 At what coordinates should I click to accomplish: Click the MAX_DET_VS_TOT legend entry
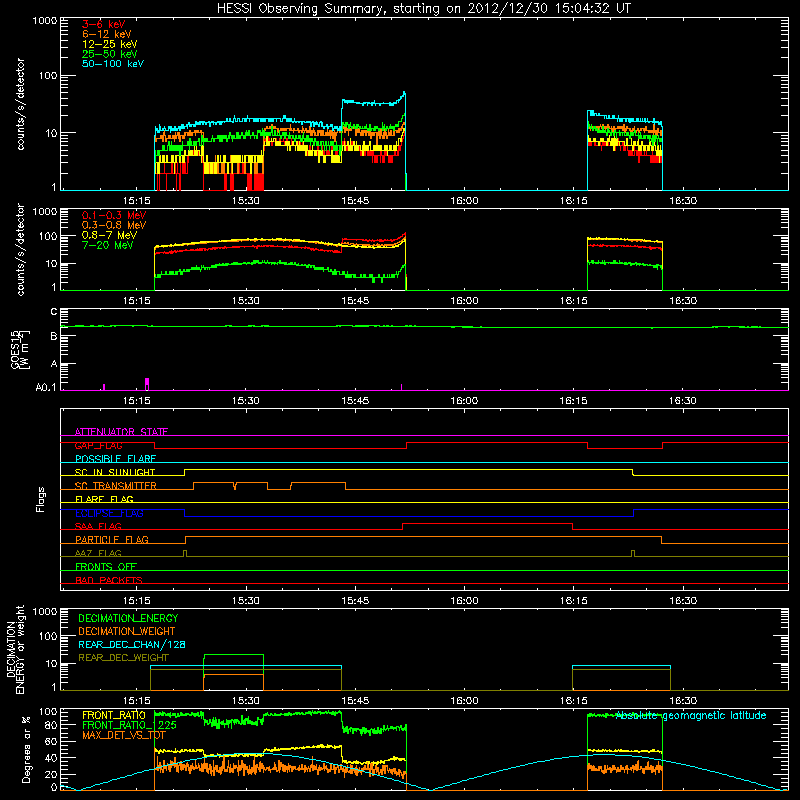pyautogui.click(x=124, y=735)
